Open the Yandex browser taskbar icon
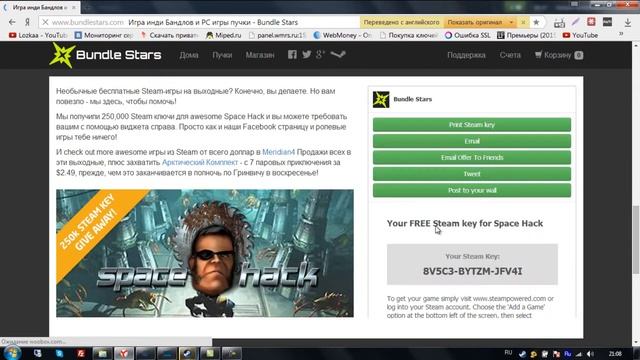Image resolution: width=640 pixels, height=360 pixels. tap(124, 353)
